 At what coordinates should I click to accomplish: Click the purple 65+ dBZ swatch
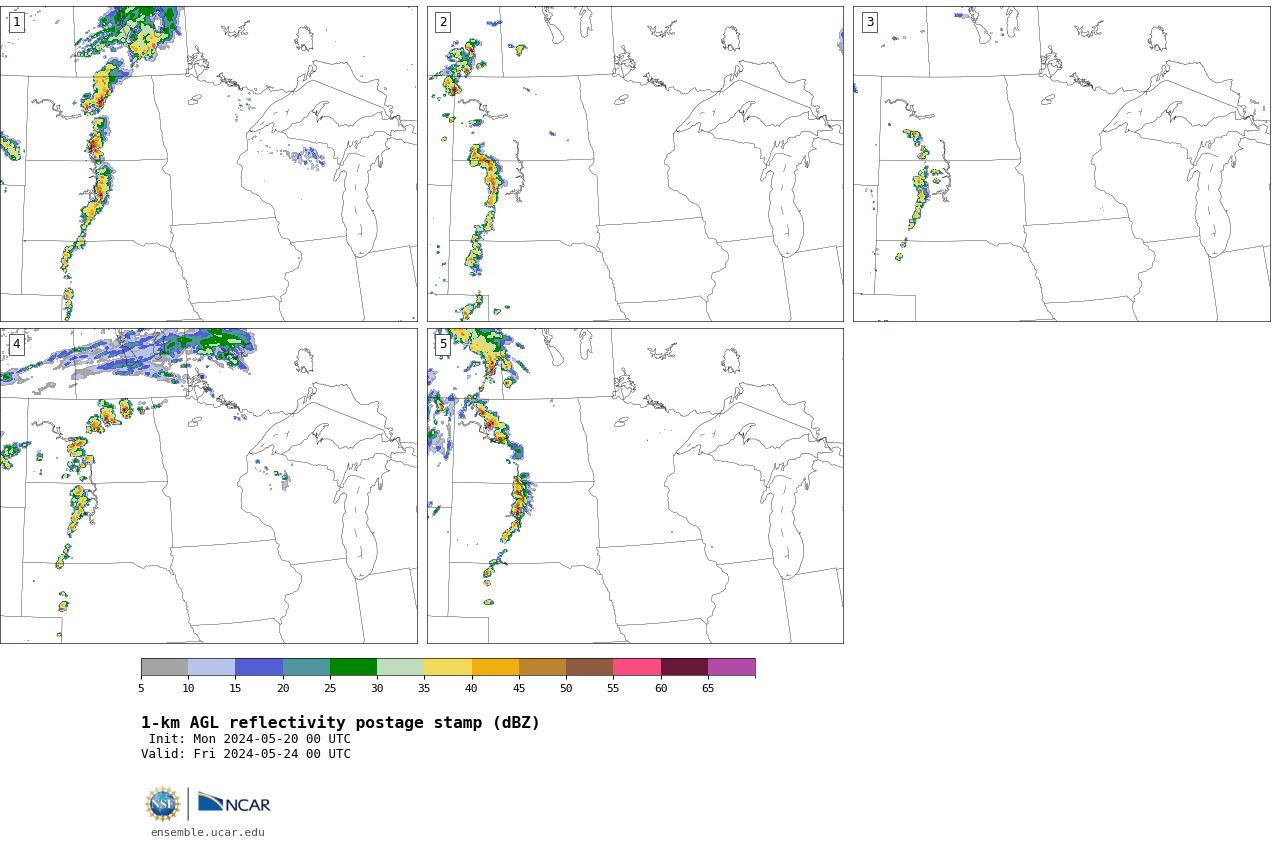(731, 667)
